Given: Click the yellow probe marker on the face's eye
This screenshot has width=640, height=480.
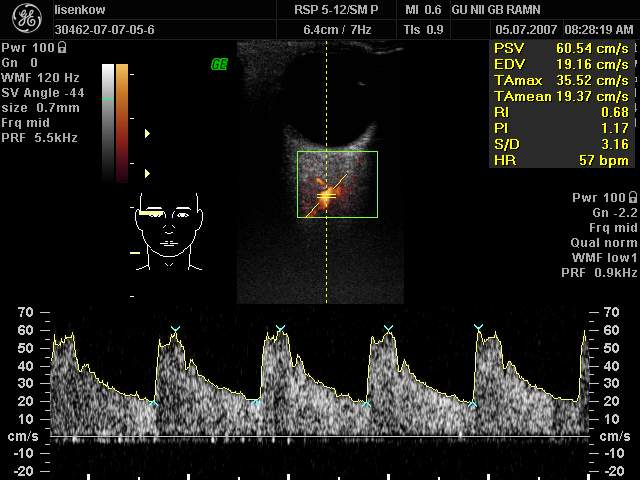Looking at the screenshot, I should point(151,213).
